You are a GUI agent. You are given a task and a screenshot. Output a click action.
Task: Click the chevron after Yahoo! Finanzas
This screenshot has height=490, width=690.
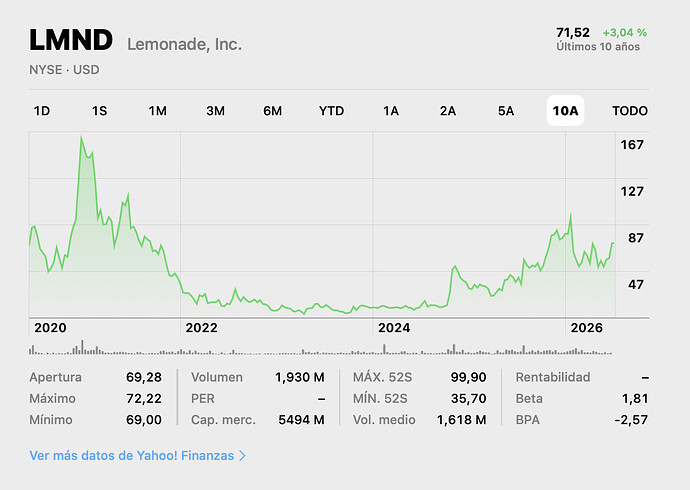[x=242, y=456]
